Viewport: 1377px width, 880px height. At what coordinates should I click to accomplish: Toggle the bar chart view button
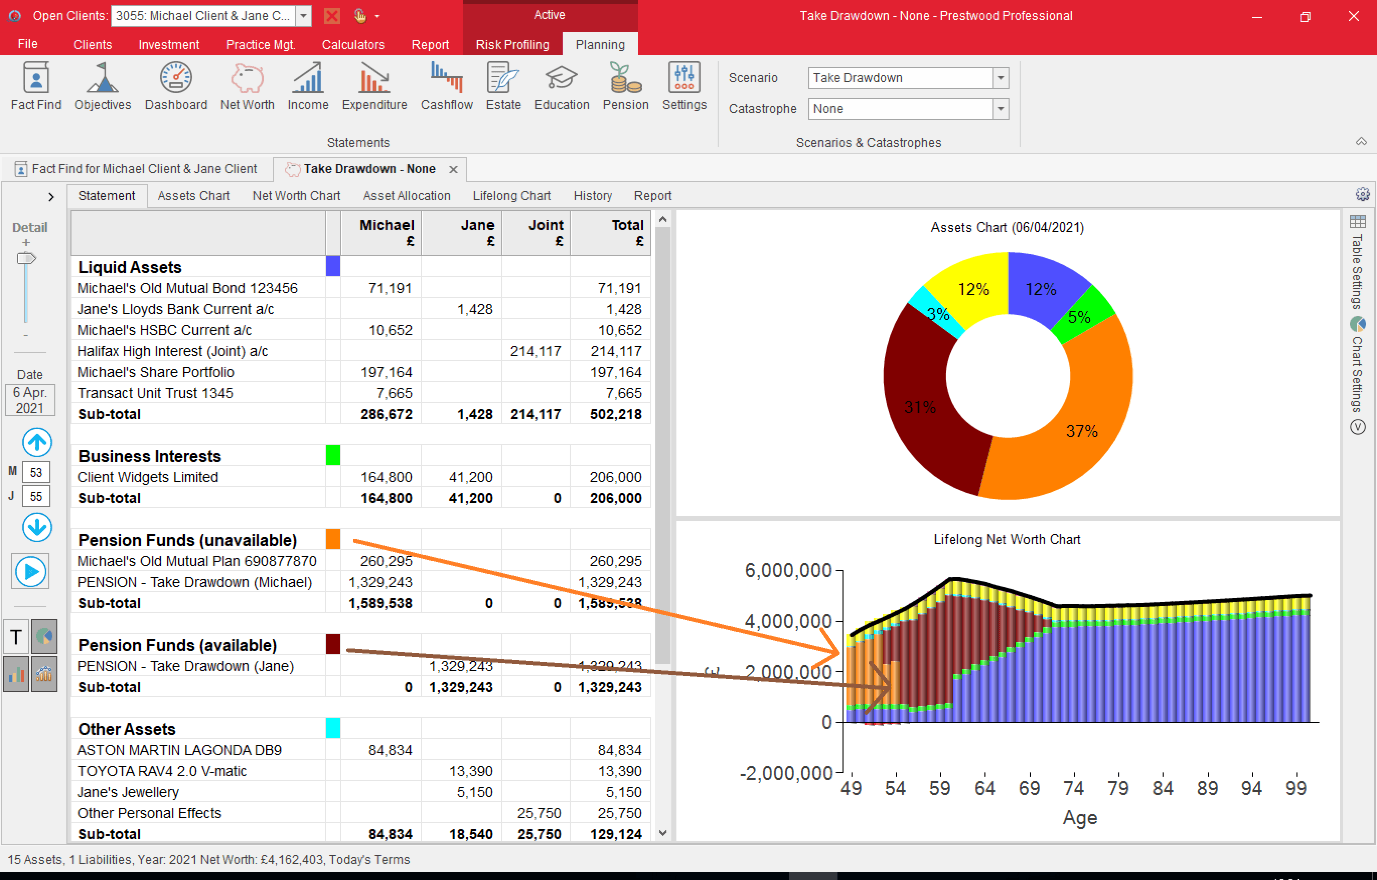(16, 674)
